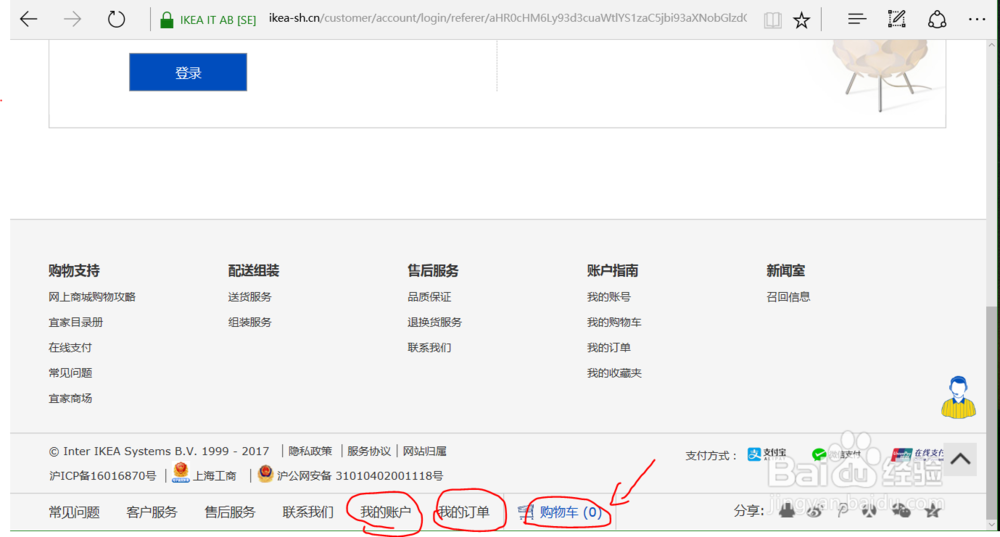The height and width of the screenshot is (537, 1000).
Task: Share to Renren icon
Action: [x=869, y=510]
